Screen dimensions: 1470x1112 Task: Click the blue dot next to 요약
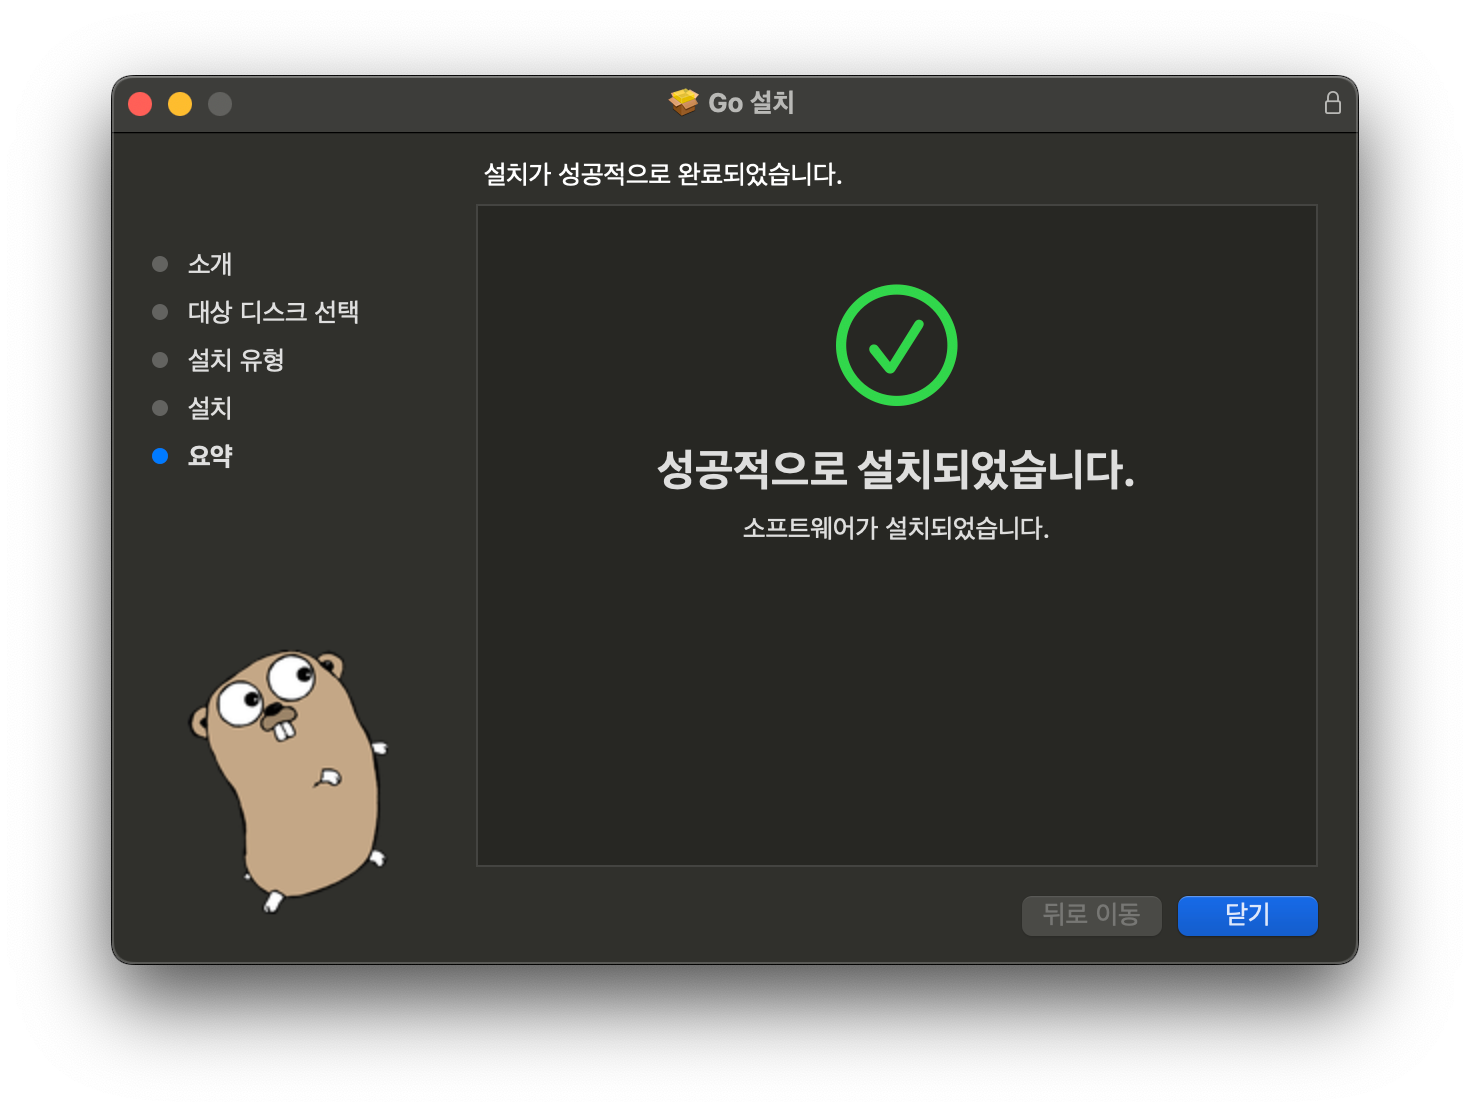160,456
